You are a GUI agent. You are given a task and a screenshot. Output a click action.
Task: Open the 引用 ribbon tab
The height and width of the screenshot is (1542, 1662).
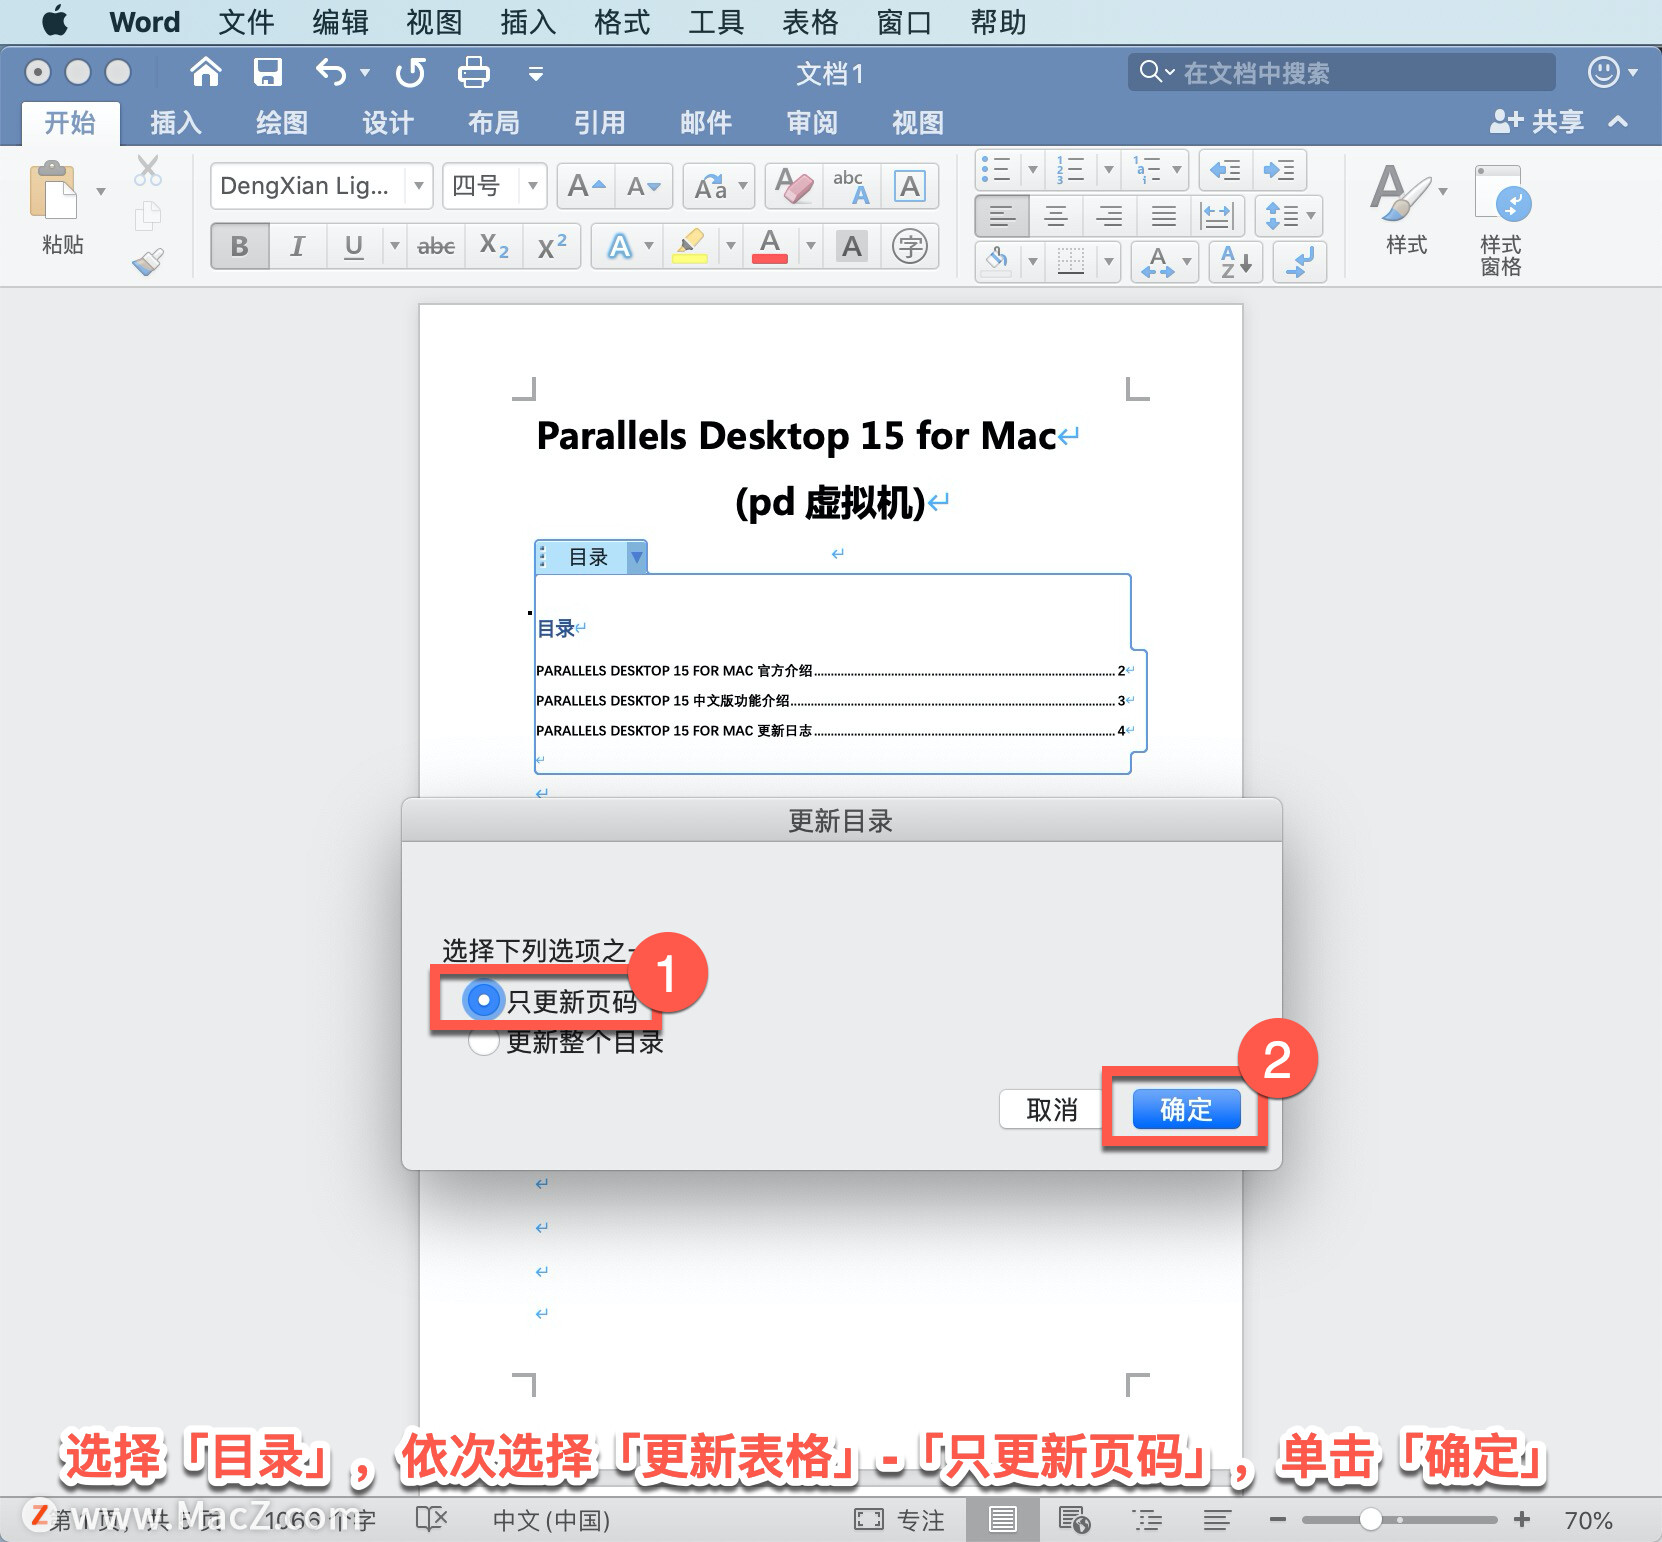click(600, 123)
